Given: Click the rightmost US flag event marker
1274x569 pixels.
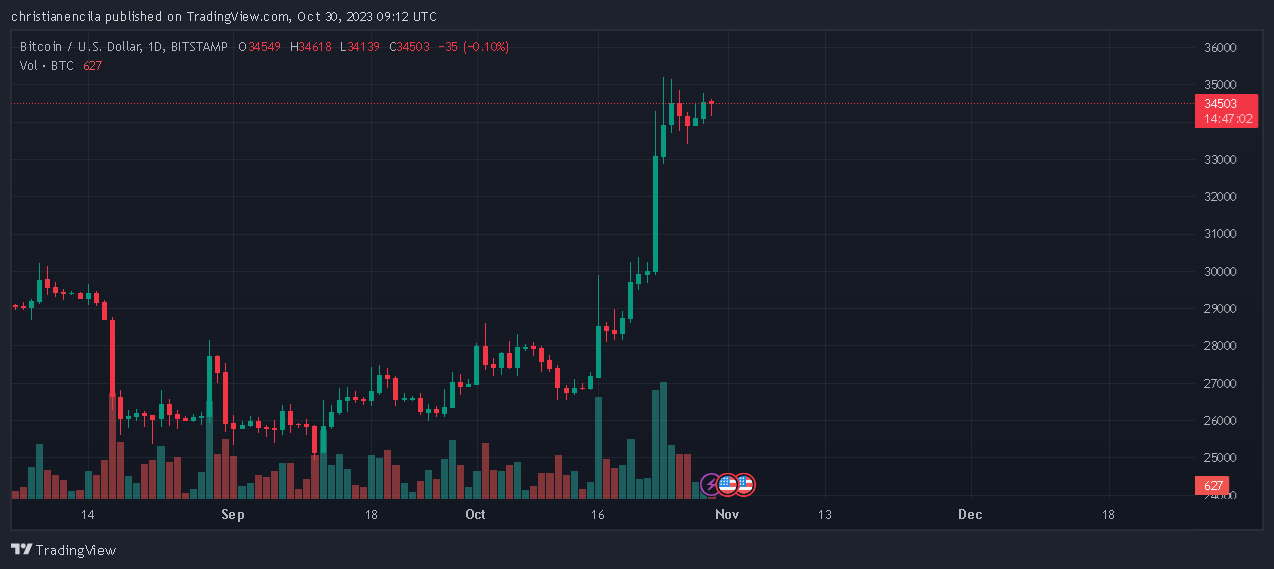Looking at the screenshot, I should [744, 485].
